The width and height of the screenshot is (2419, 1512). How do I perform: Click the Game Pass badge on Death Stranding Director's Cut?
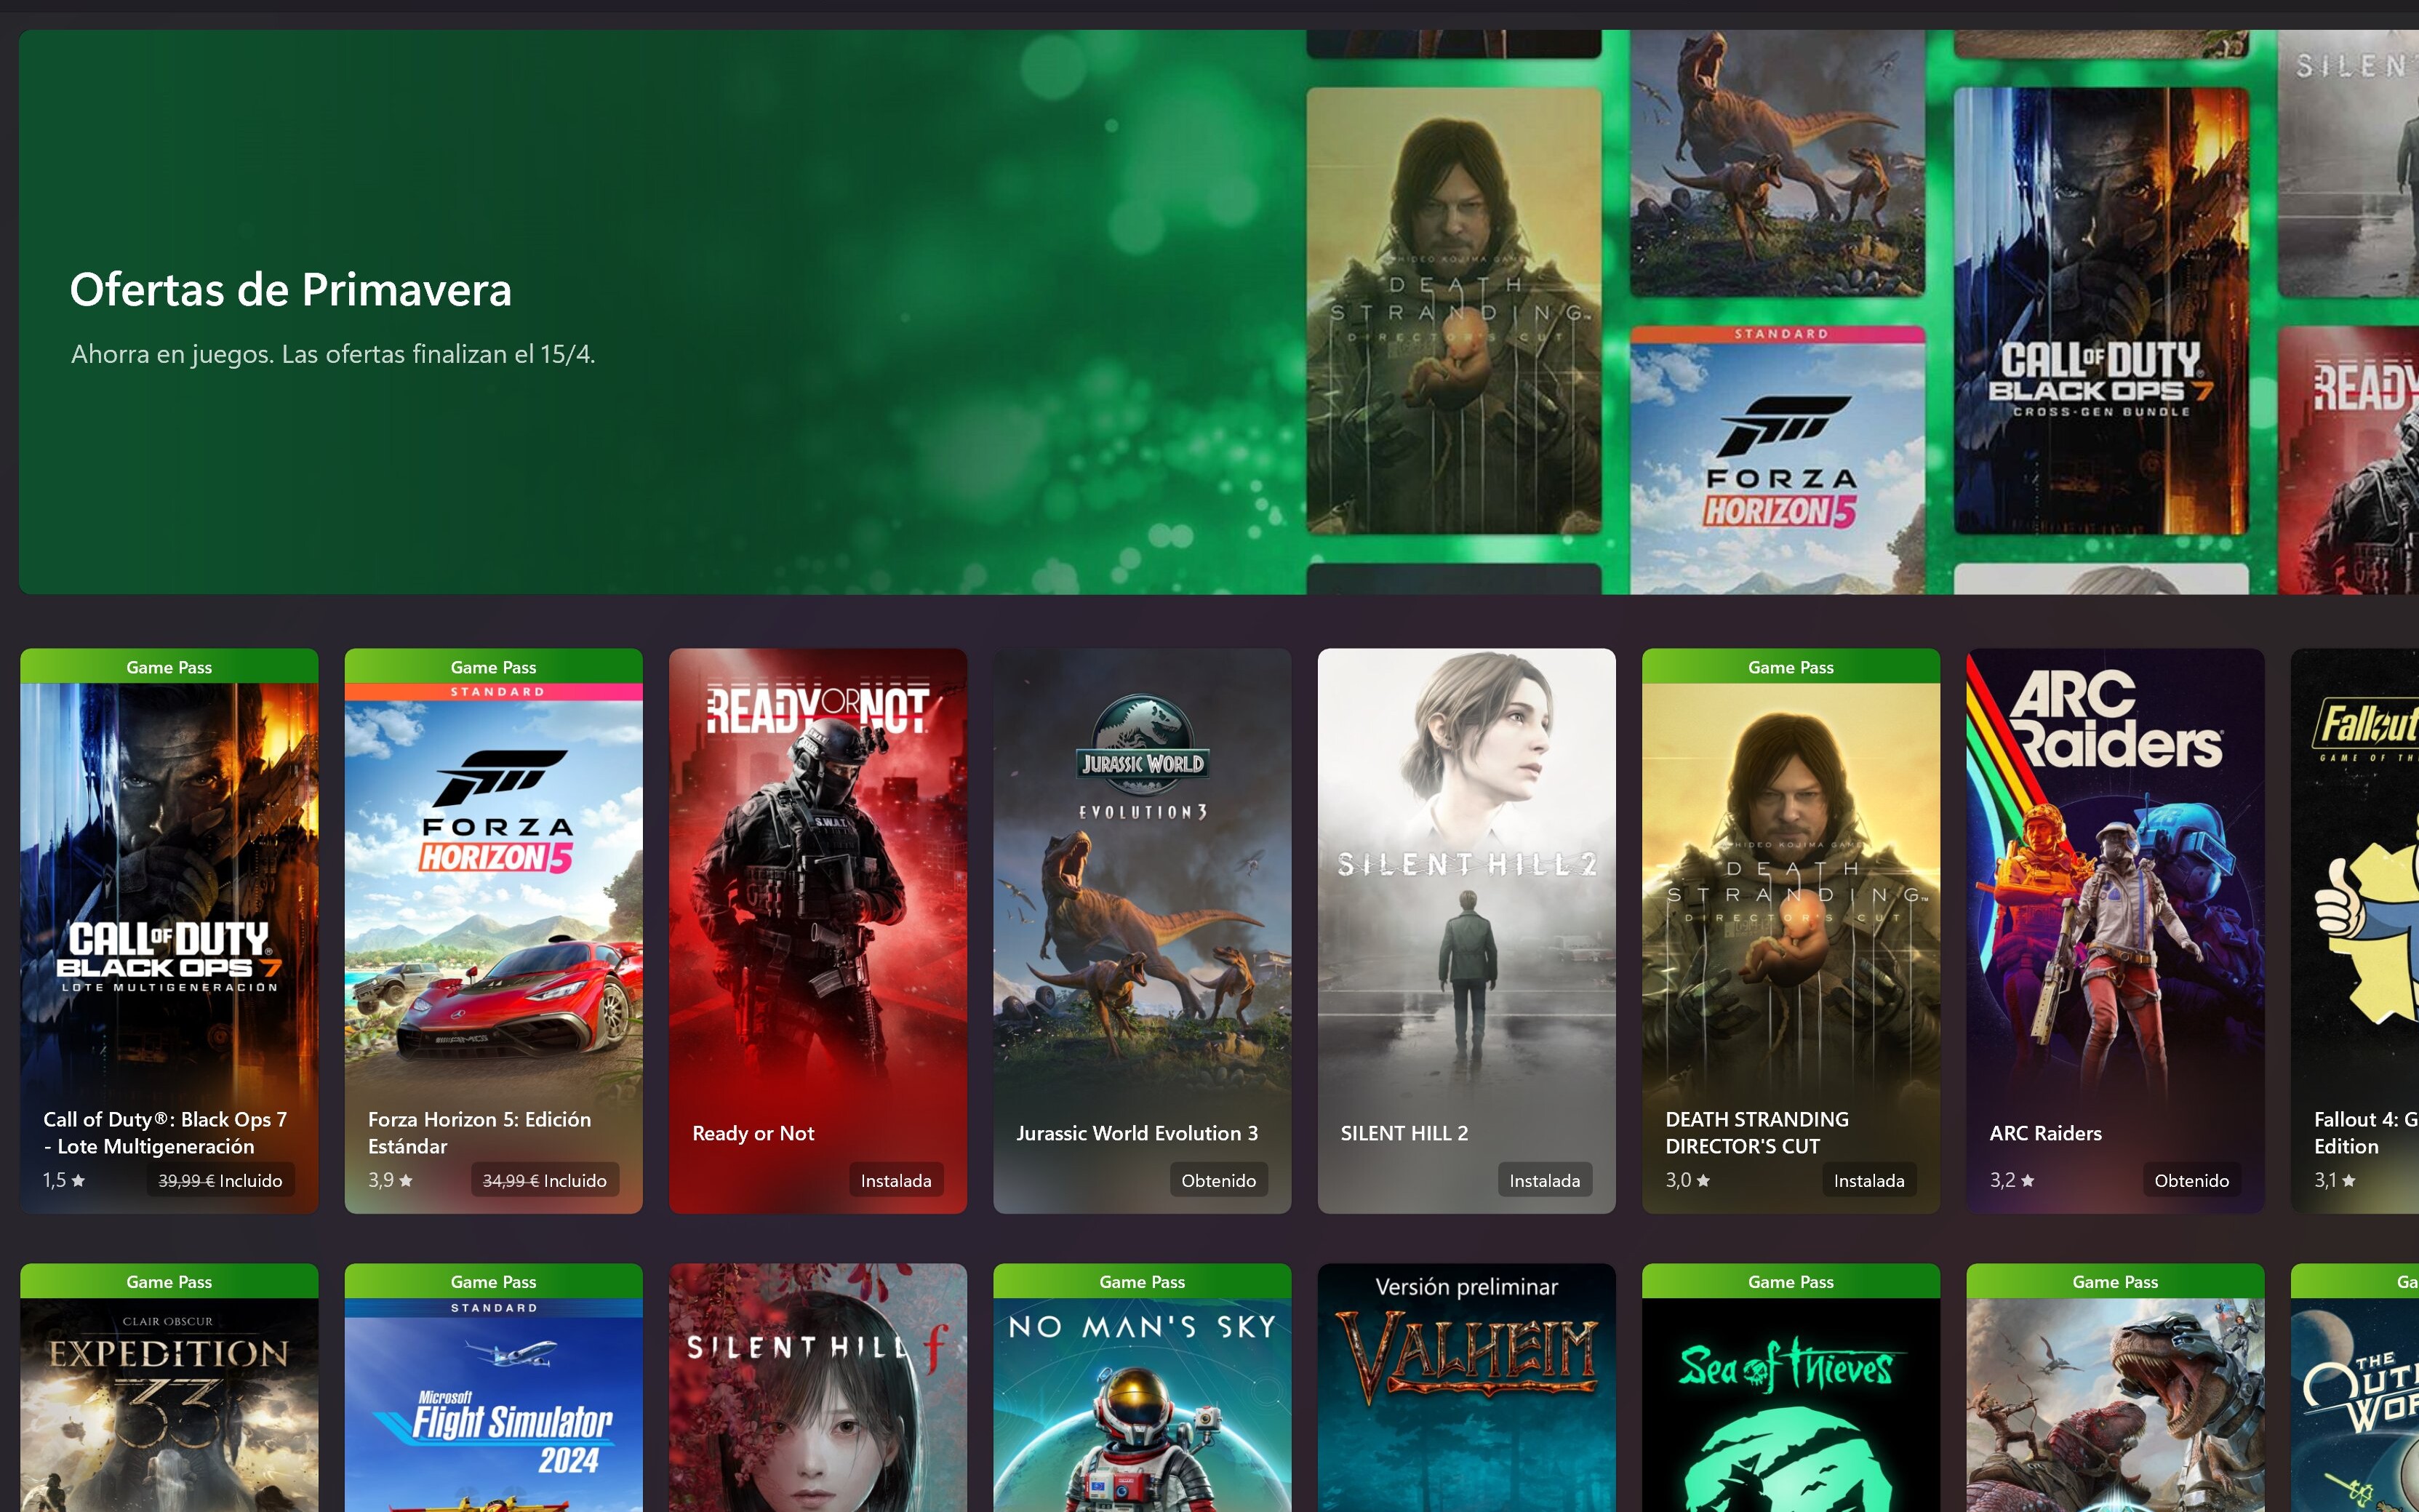[1790, 667]
